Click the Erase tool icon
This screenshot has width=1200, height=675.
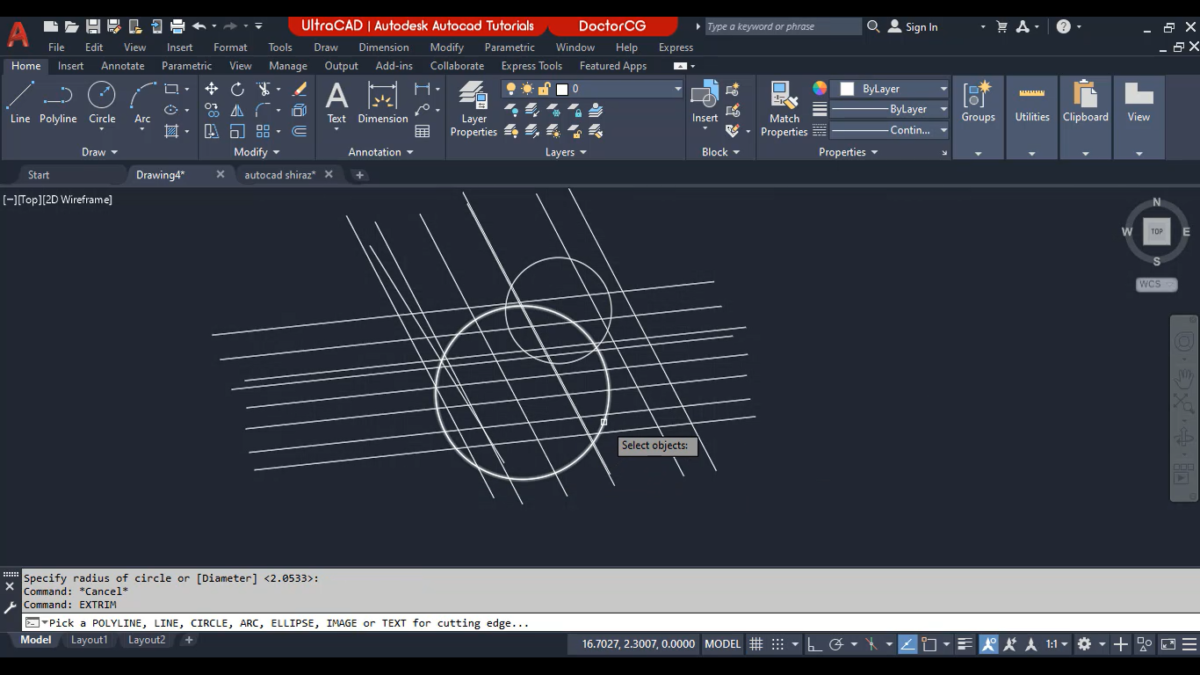click(x=299, y=89)
